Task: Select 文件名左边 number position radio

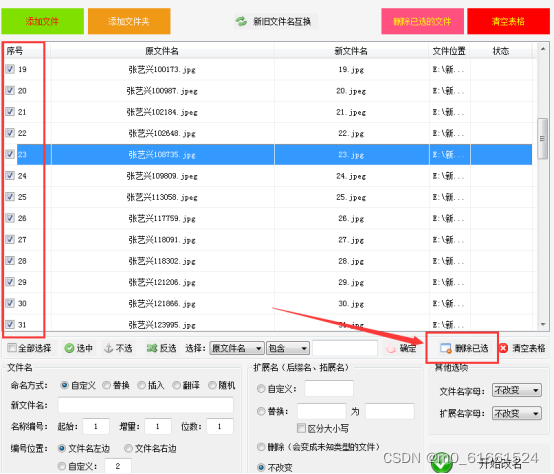Action: click(62, 448)
